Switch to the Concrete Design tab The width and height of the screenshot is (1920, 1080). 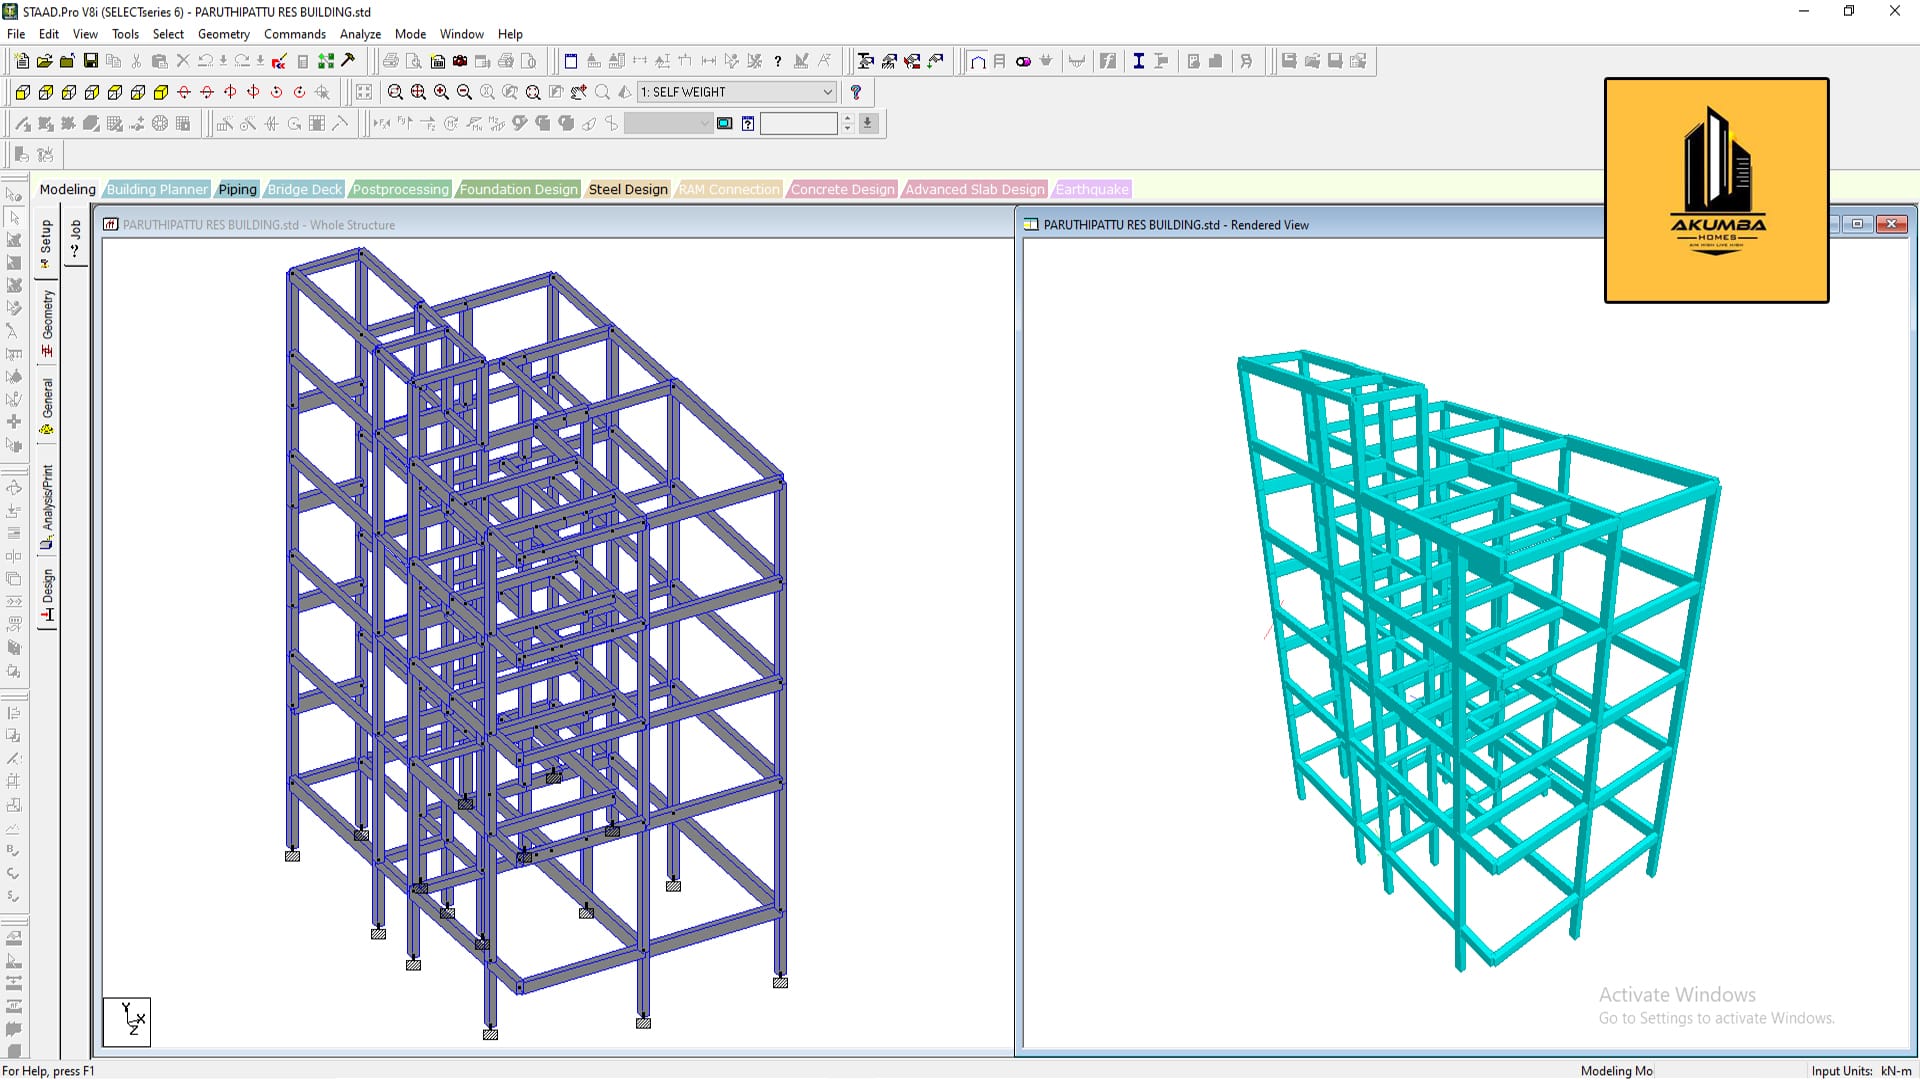tap(843, 189)
